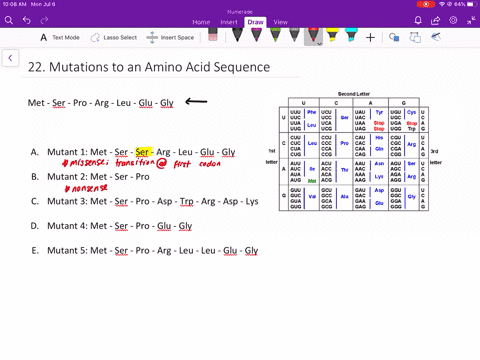
Task: Choose Insert Space tool
Action: 170,37
